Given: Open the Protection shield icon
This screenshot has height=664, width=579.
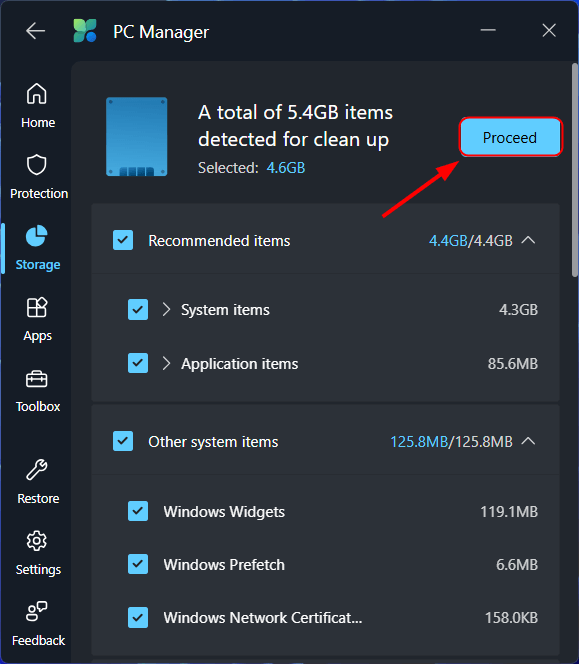Looking at the screenshot, I should [x=37, y=165].
